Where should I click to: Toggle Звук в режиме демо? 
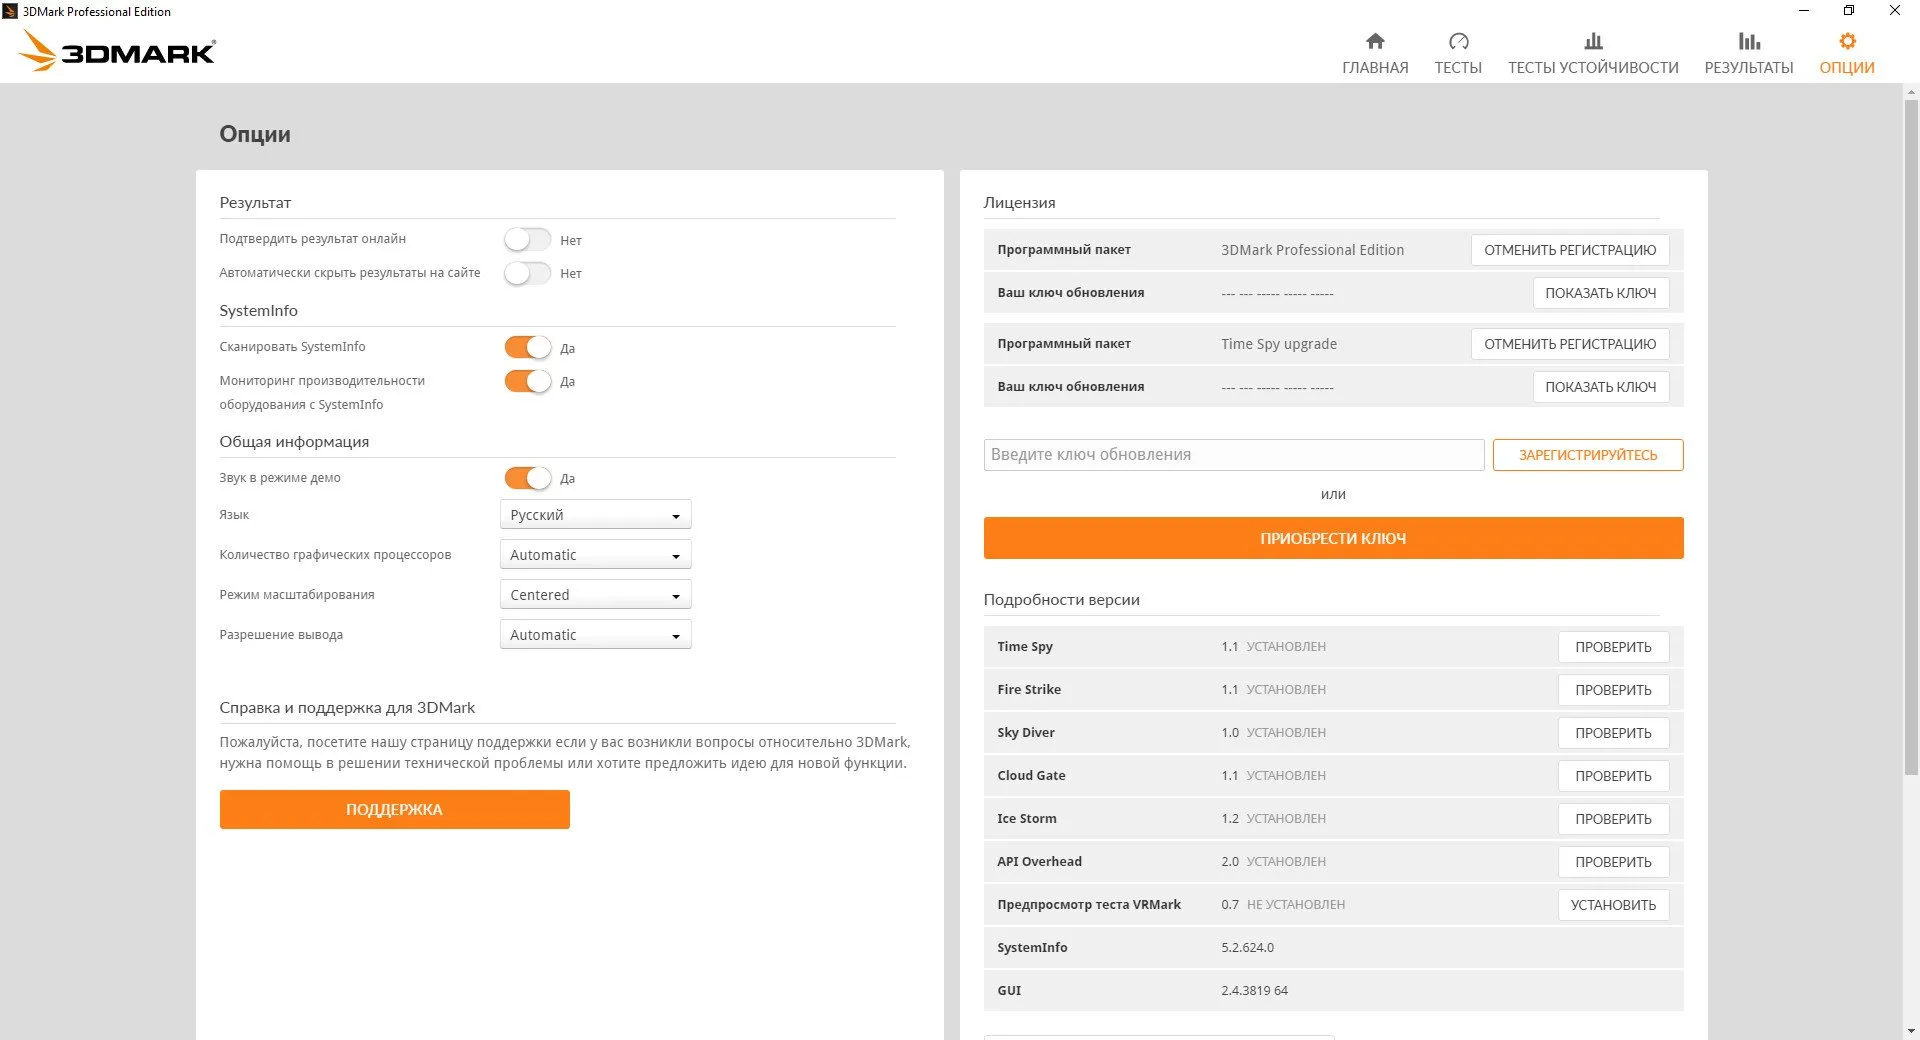[x=527, y=478]
